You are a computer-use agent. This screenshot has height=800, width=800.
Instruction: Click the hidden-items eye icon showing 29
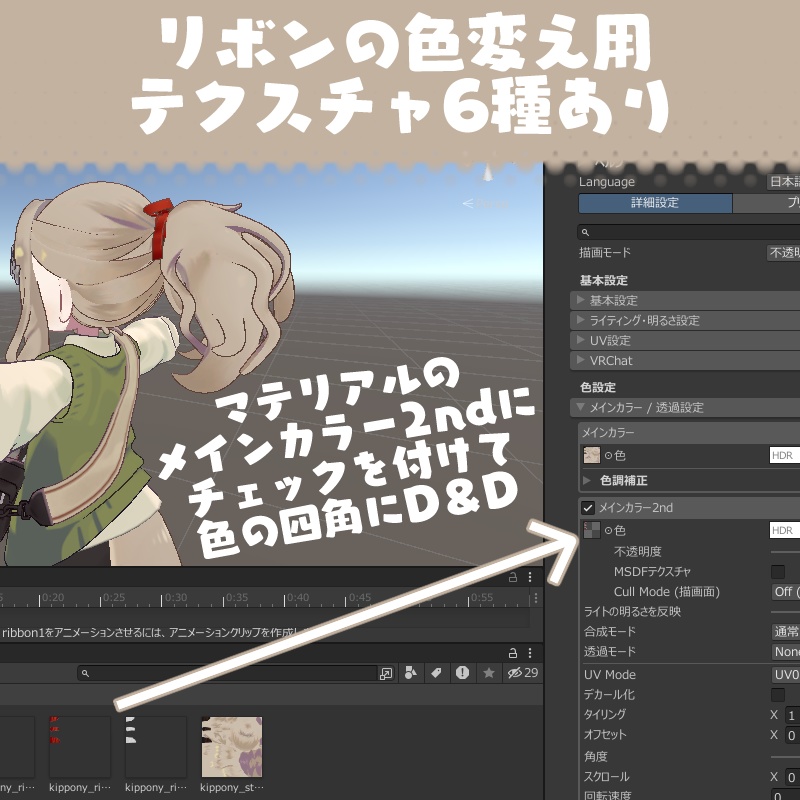[x=516, y=672]
